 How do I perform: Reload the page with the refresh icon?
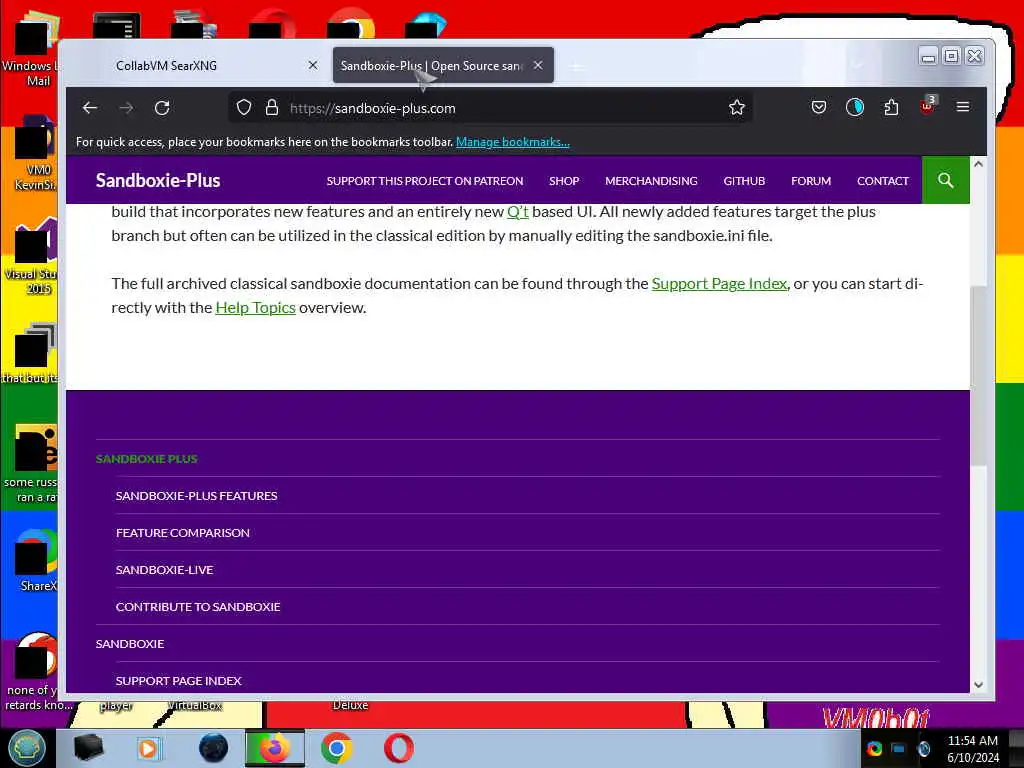[x=162, y=108]
